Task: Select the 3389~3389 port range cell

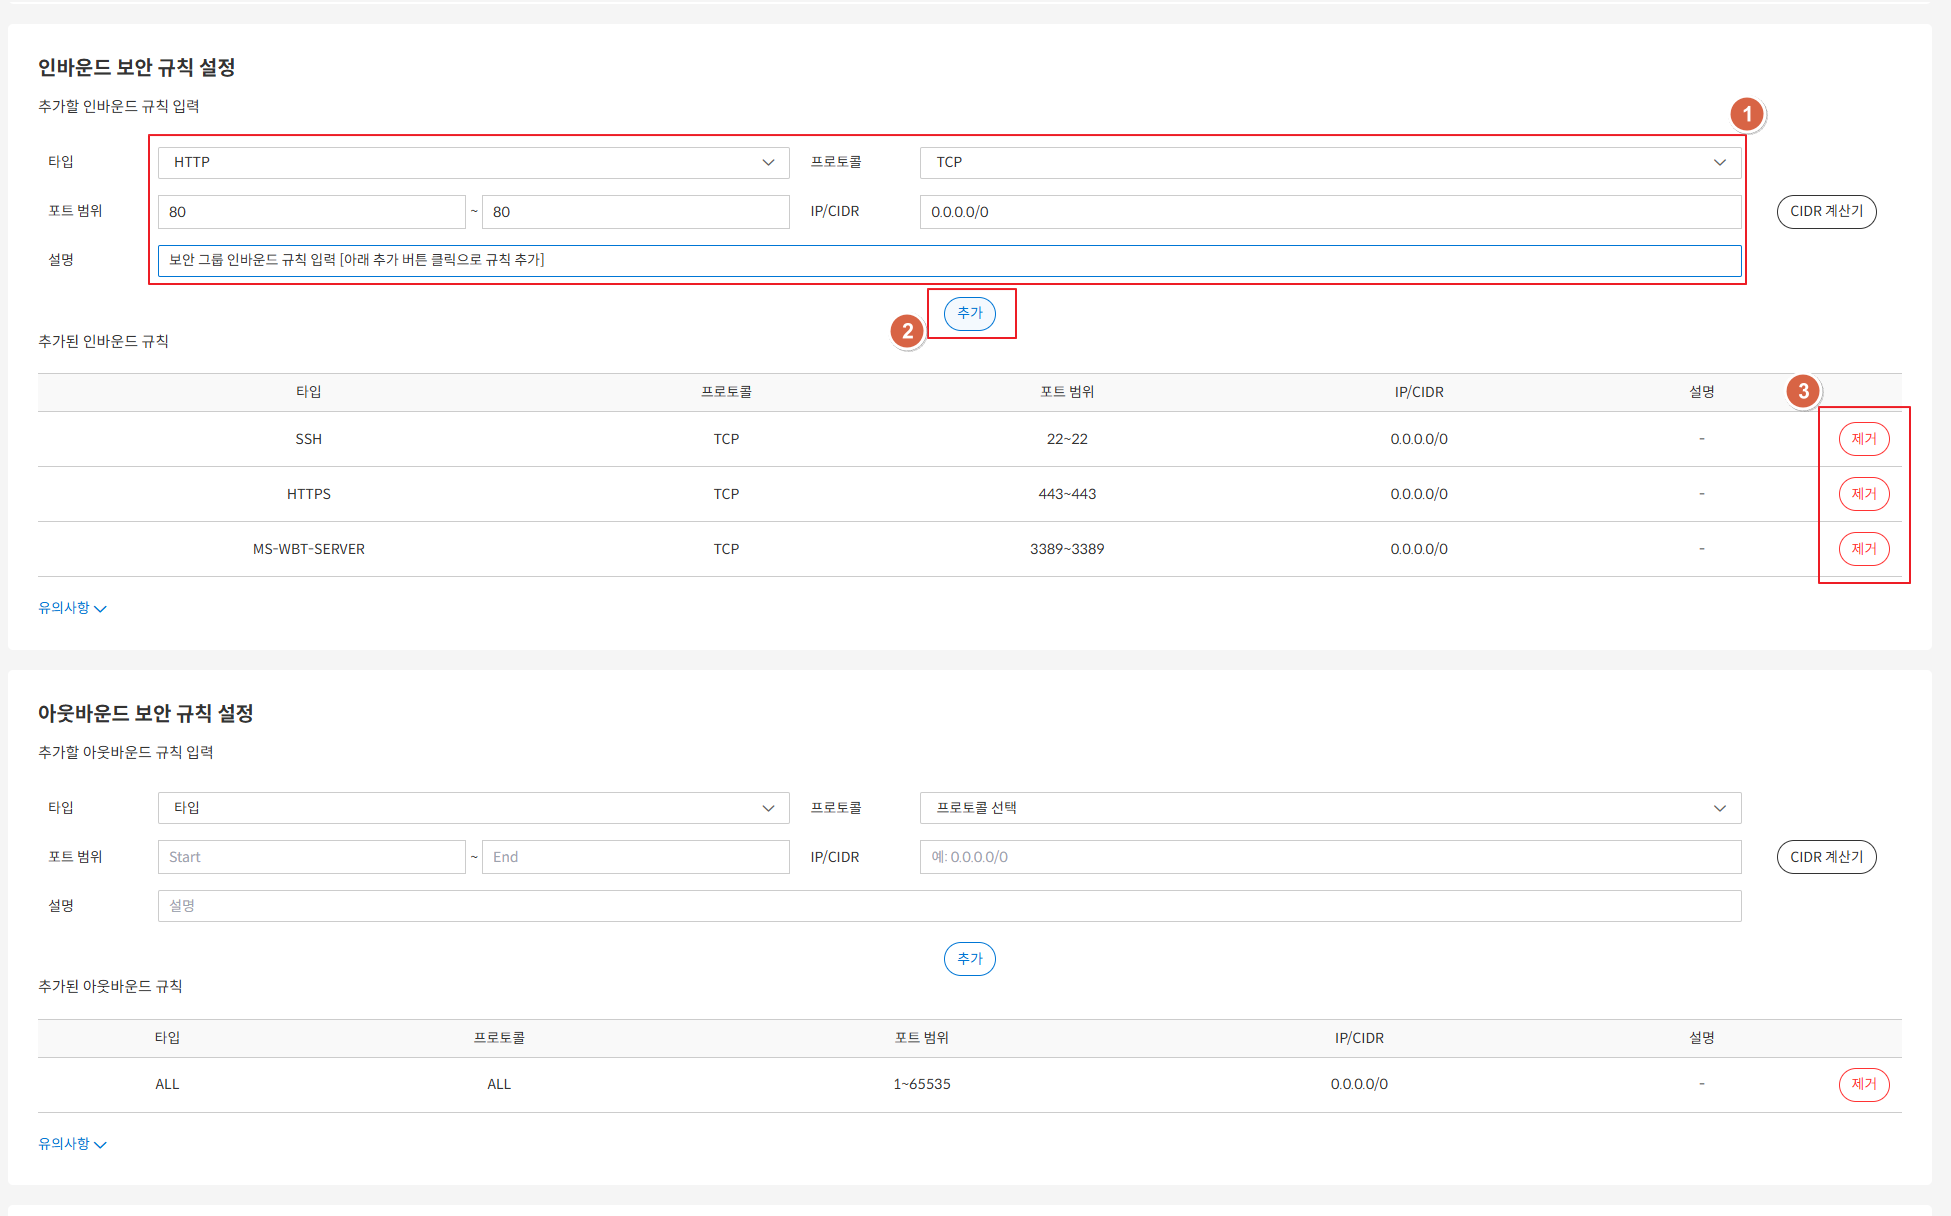Action: pos(1067,549)
